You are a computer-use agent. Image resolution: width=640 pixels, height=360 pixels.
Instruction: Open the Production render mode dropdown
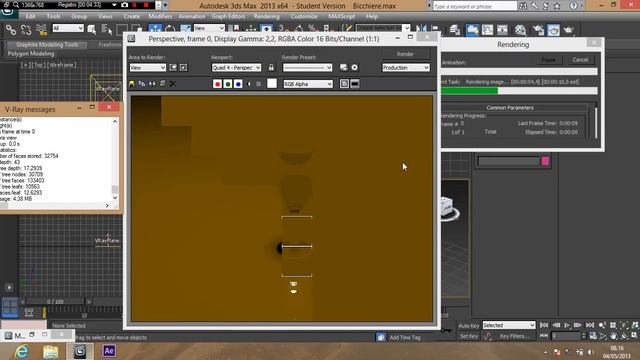coord(406,68)
